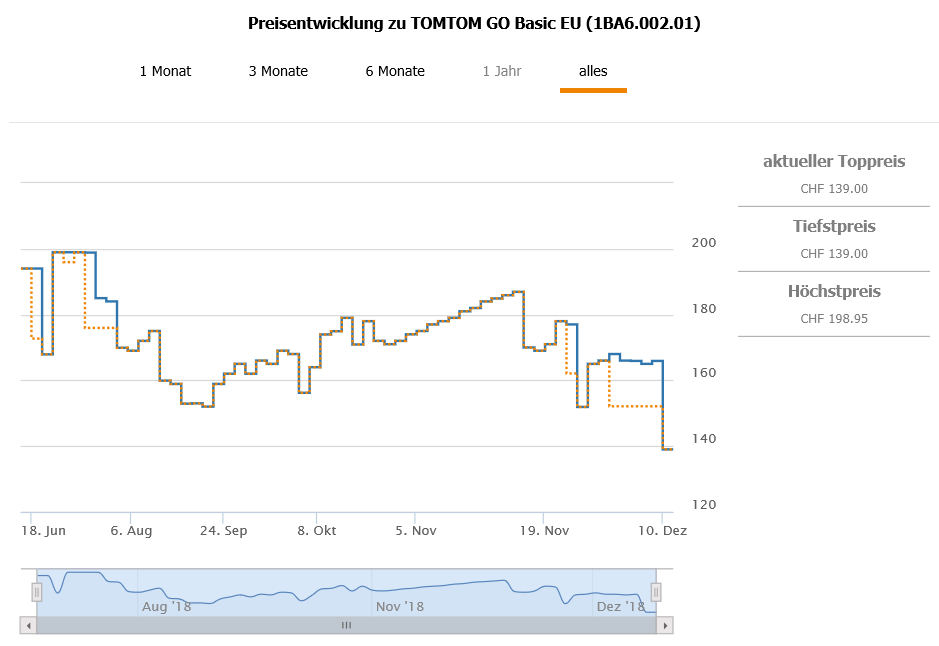
Task: Click the 8. Okt axis label
Action: point(317,531)
